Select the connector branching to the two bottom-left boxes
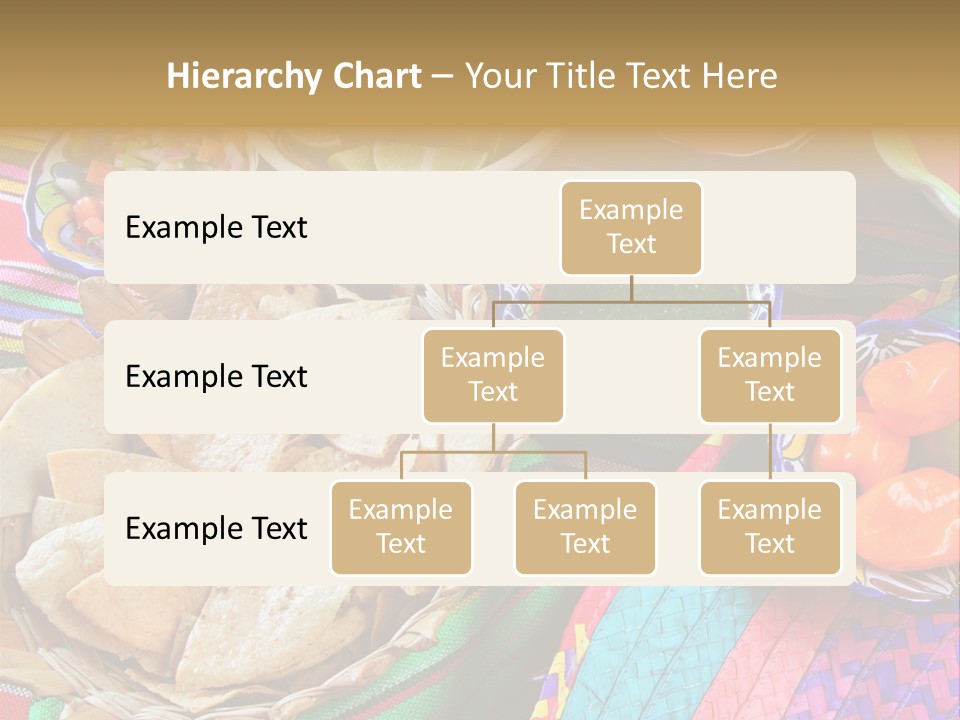Image resolution: width=960 pixels, height=720 pixels. [x=493, y=452]
